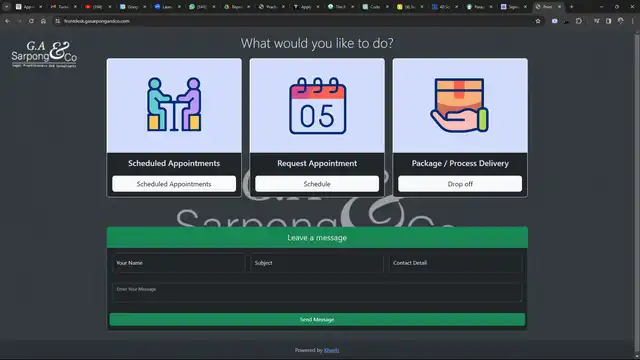
Task: Open the tab search dropdown arrow
Action: [6, 7]
